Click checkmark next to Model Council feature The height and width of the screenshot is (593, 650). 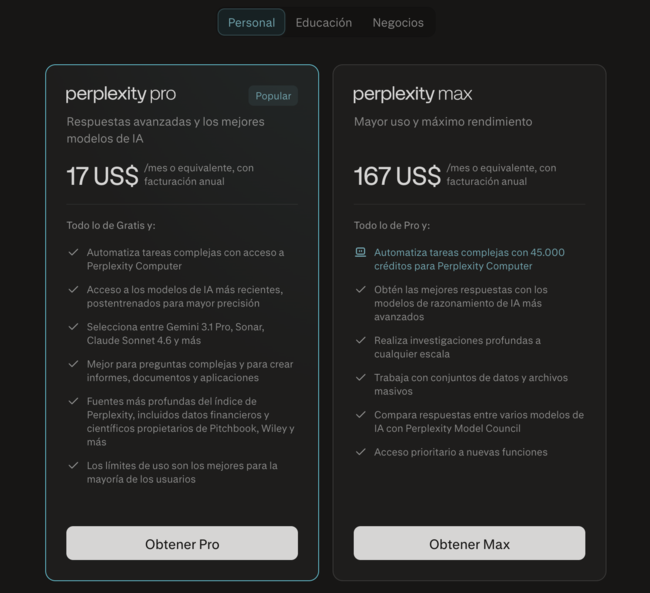[x=360, y=415]
